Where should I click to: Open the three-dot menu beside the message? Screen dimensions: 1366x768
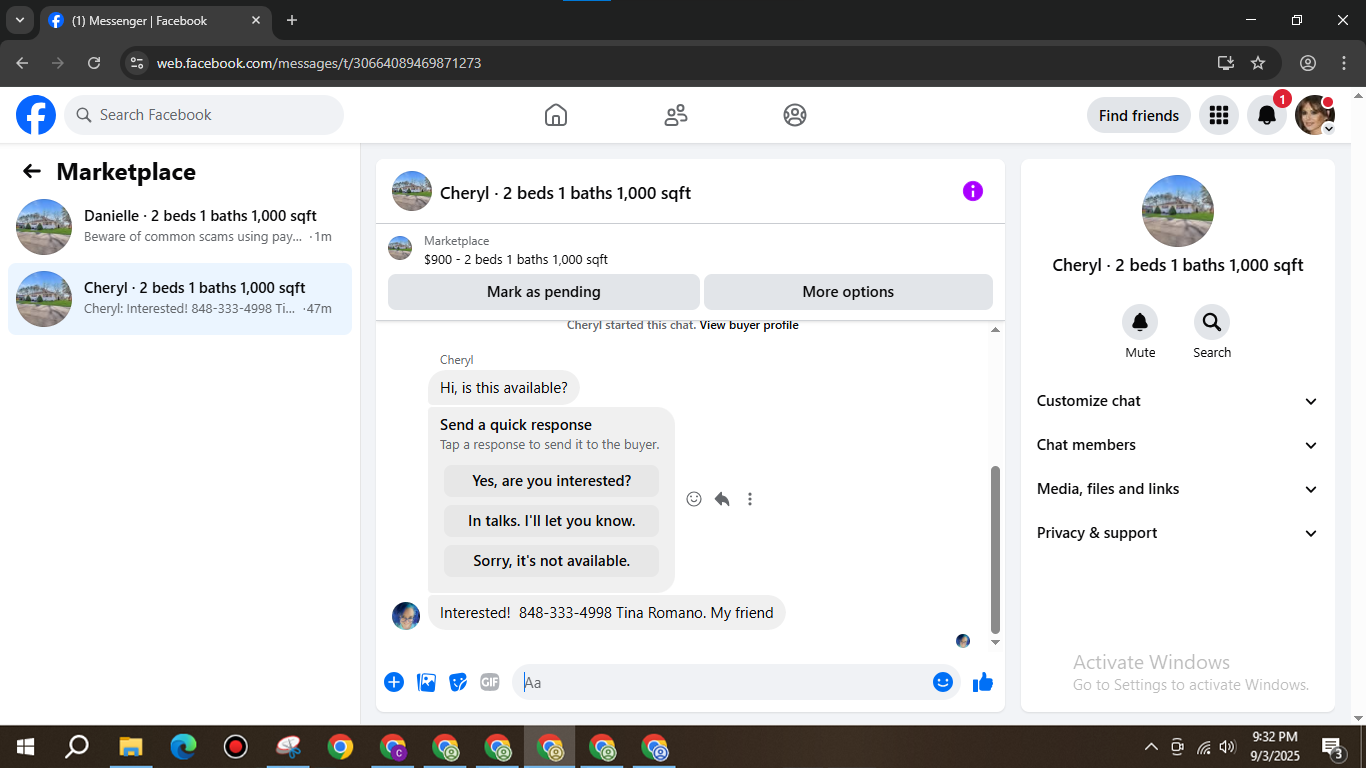coord(750,499)
